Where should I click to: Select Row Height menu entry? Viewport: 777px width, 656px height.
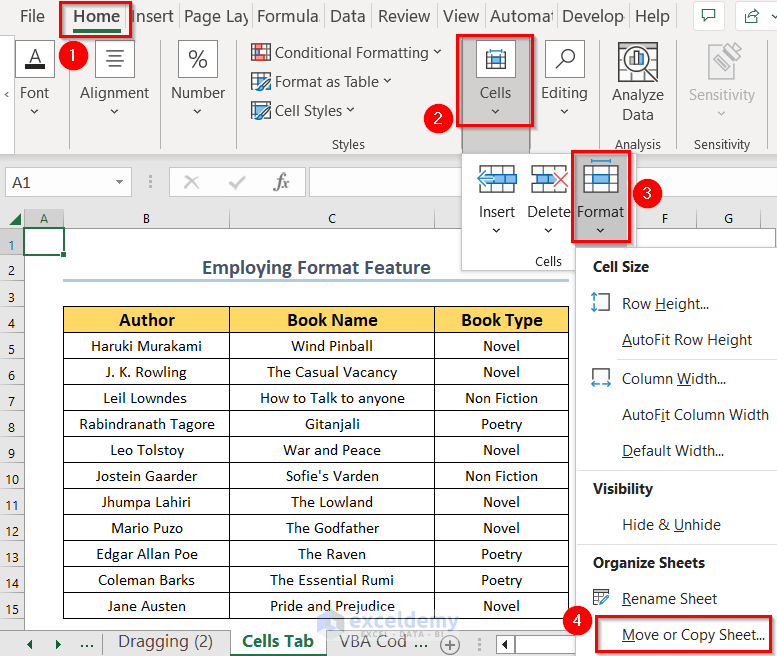click(x=665, y=304)
